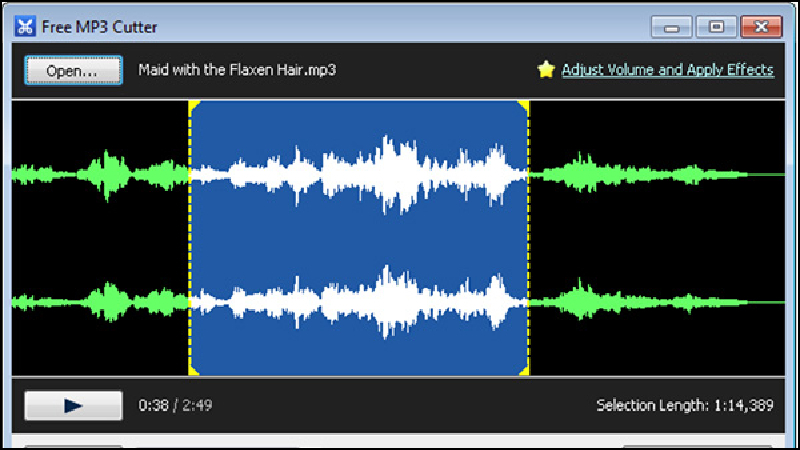Click the 0:38 / 2:49 time display
800x450 pixels.
pyautogui.click(x=175, y=406)
